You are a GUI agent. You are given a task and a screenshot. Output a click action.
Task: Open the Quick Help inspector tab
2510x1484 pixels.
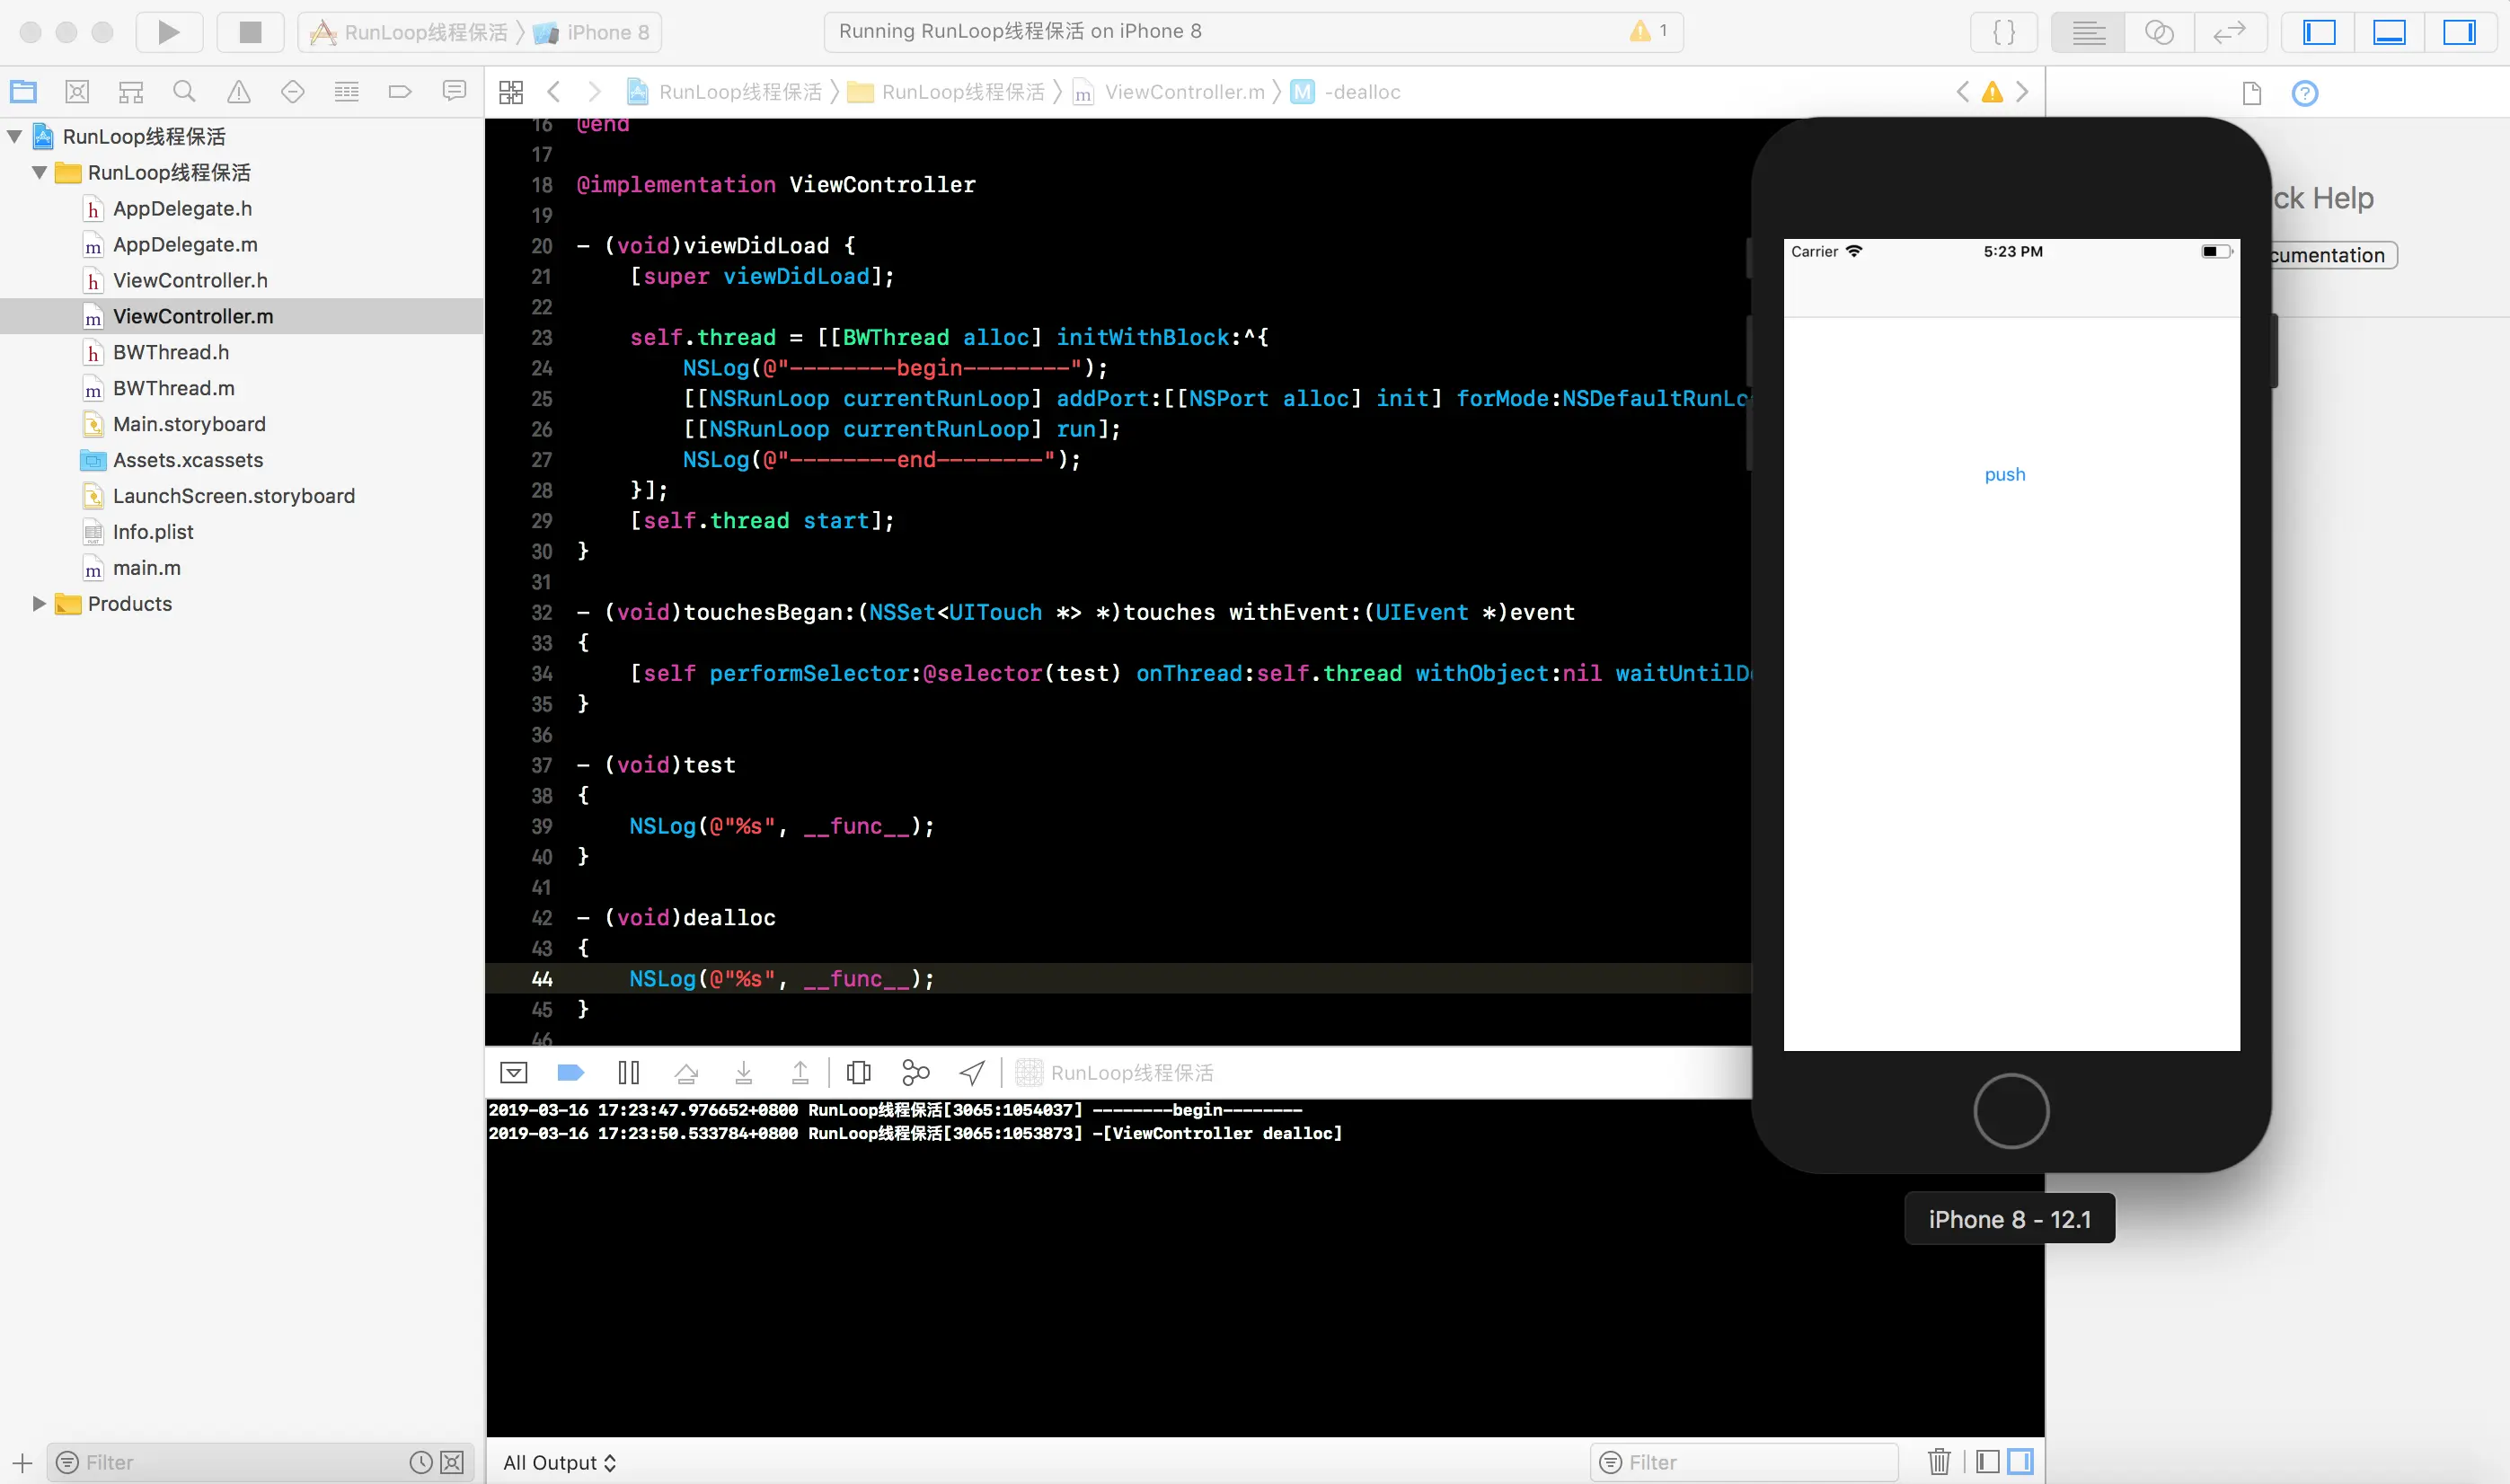coord(2304,93)
